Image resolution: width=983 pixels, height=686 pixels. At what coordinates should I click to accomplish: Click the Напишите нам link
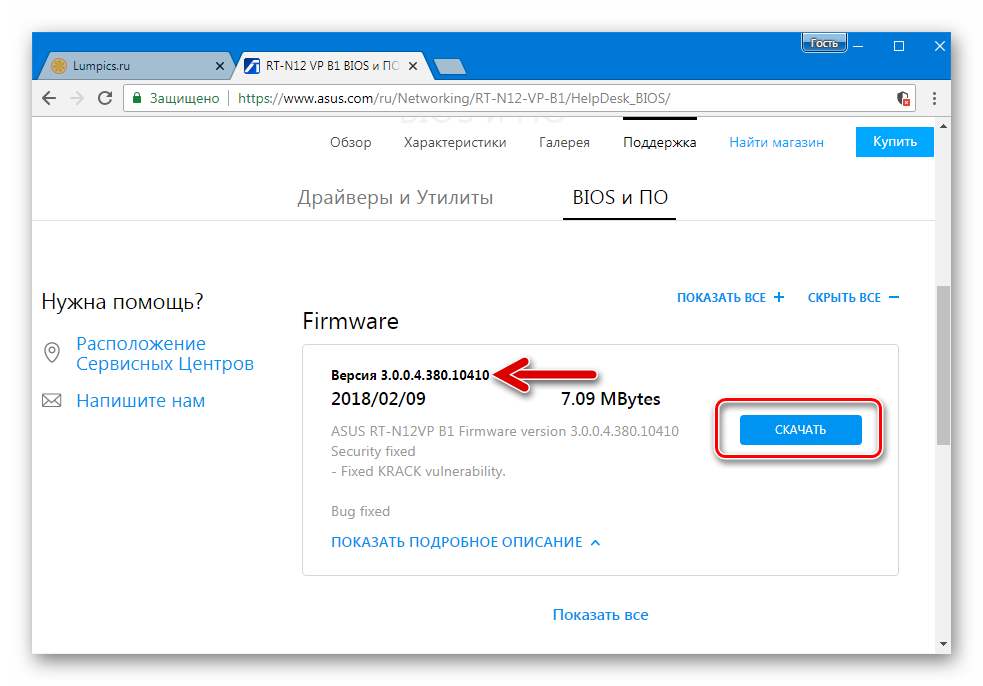[140, 401]
